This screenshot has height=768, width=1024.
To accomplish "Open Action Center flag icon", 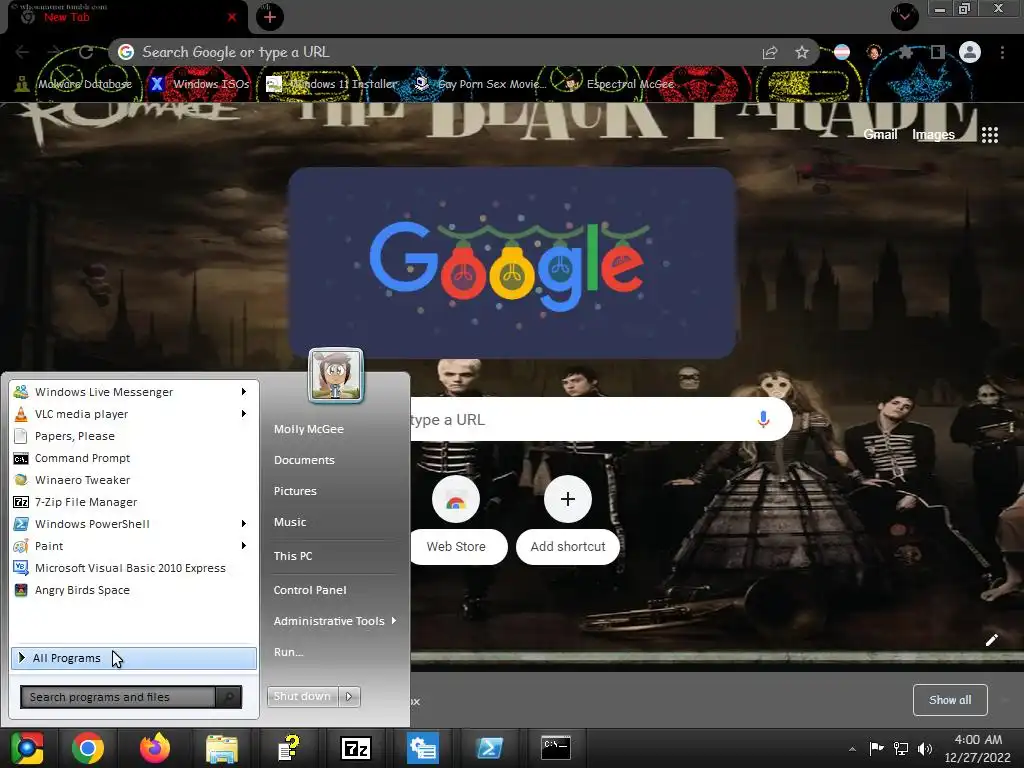I will [876, 748].
